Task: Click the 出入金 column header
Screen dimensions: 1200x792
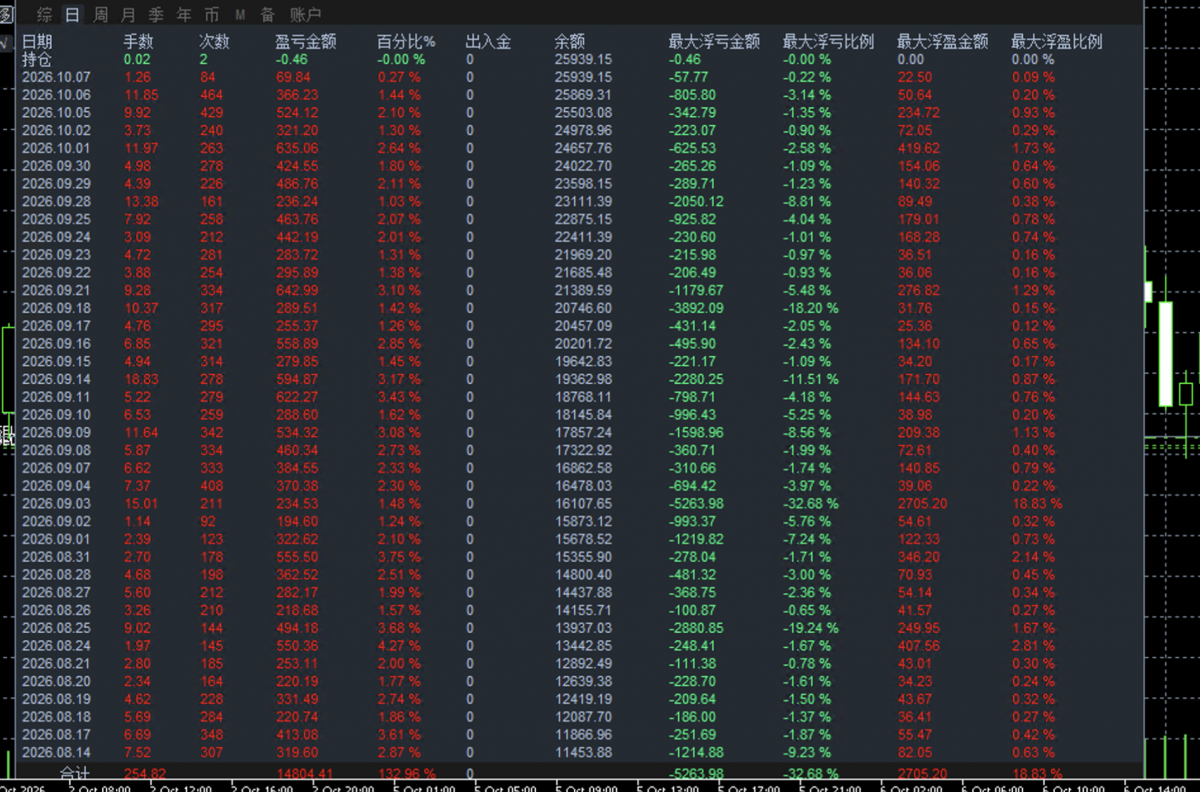Action: click(x=488, y=42)
